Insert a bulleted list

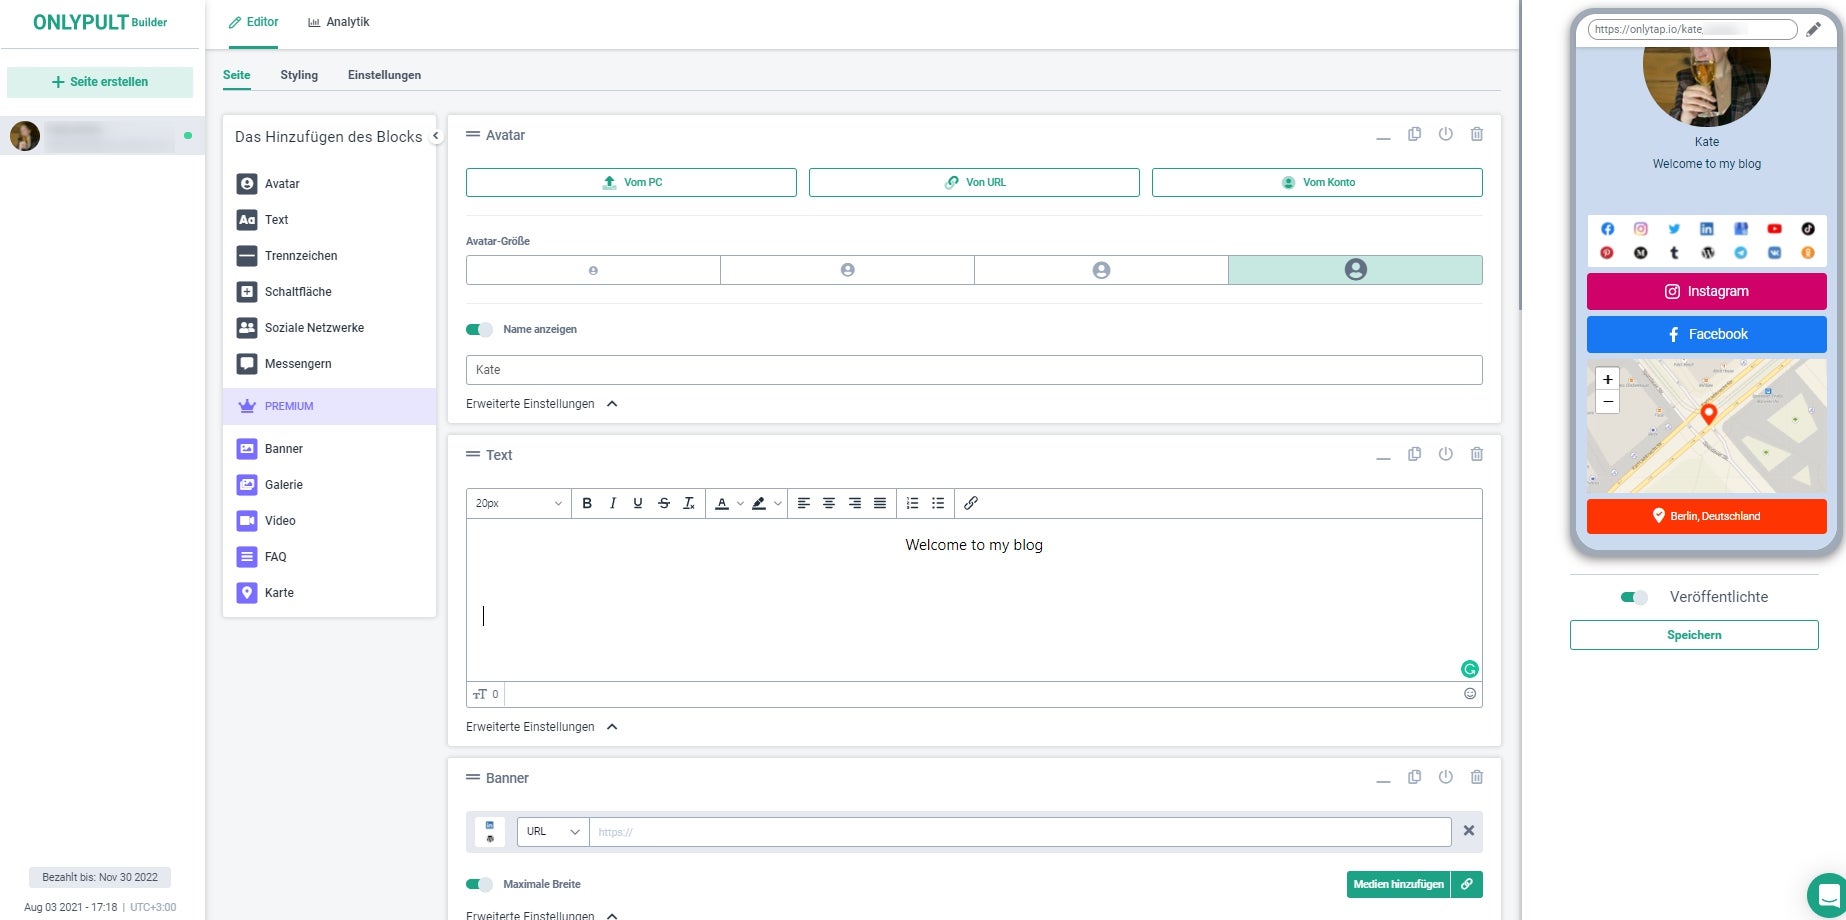tap(938, 503)
